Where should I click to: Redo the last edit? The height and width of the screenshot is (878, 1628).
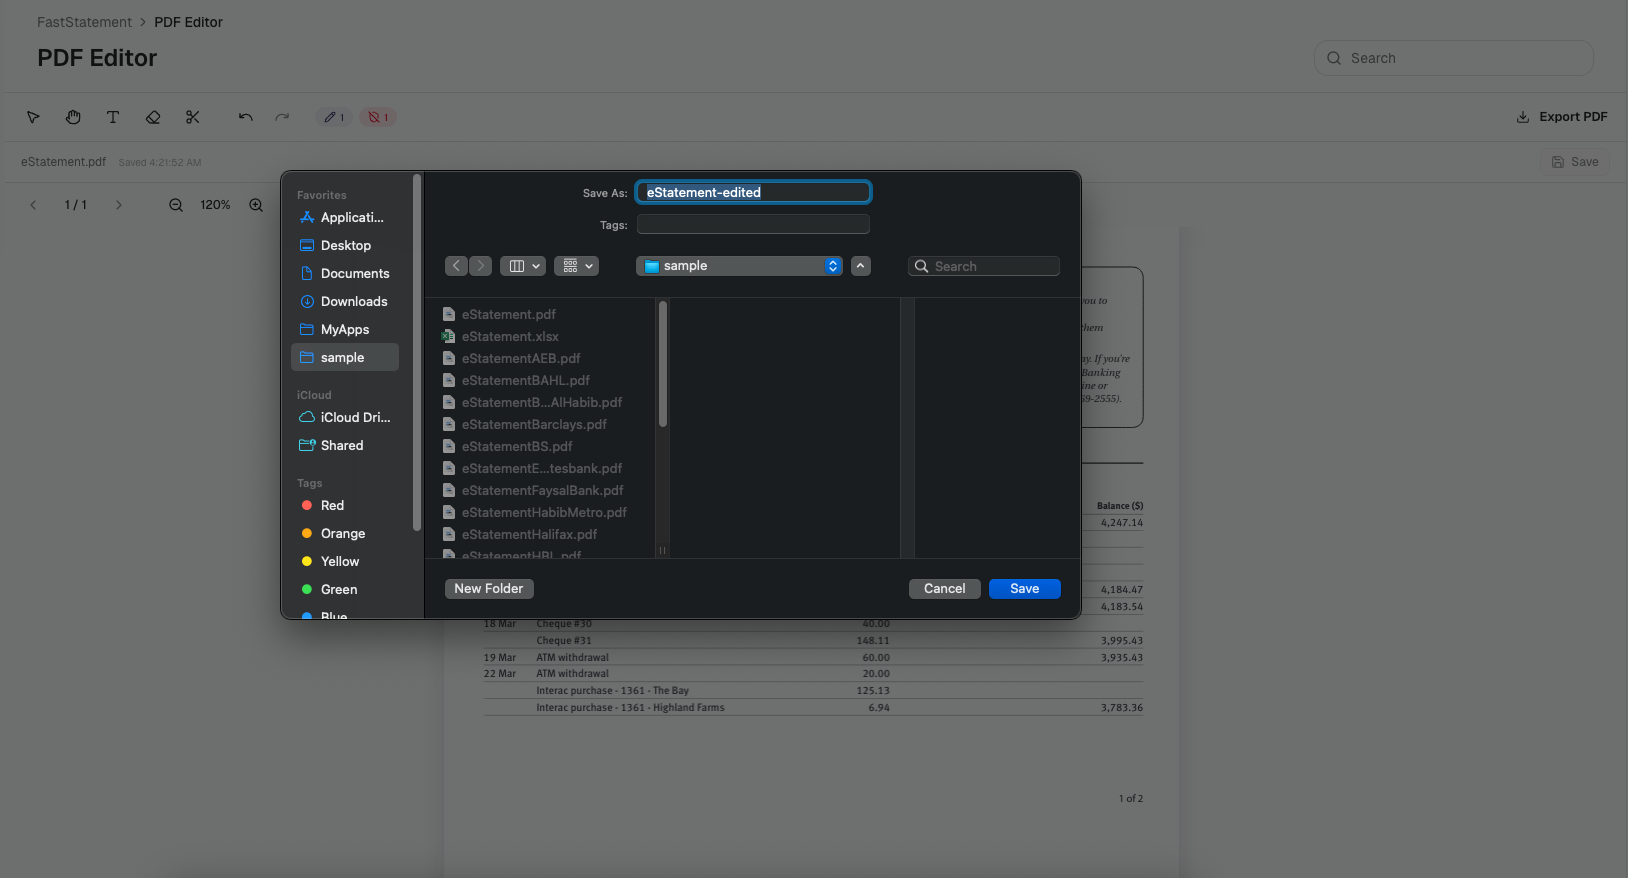(282, 117)
